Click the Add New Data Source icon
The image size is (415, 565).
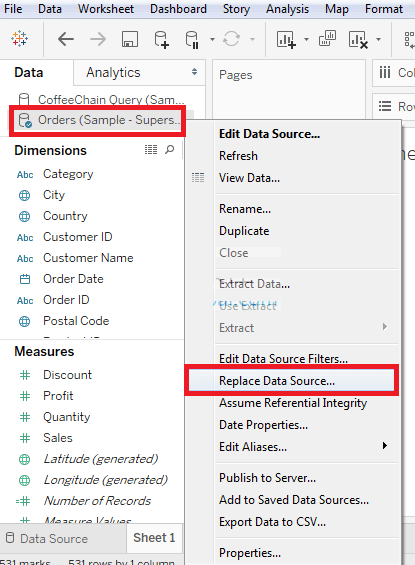[x=161, y=39]
